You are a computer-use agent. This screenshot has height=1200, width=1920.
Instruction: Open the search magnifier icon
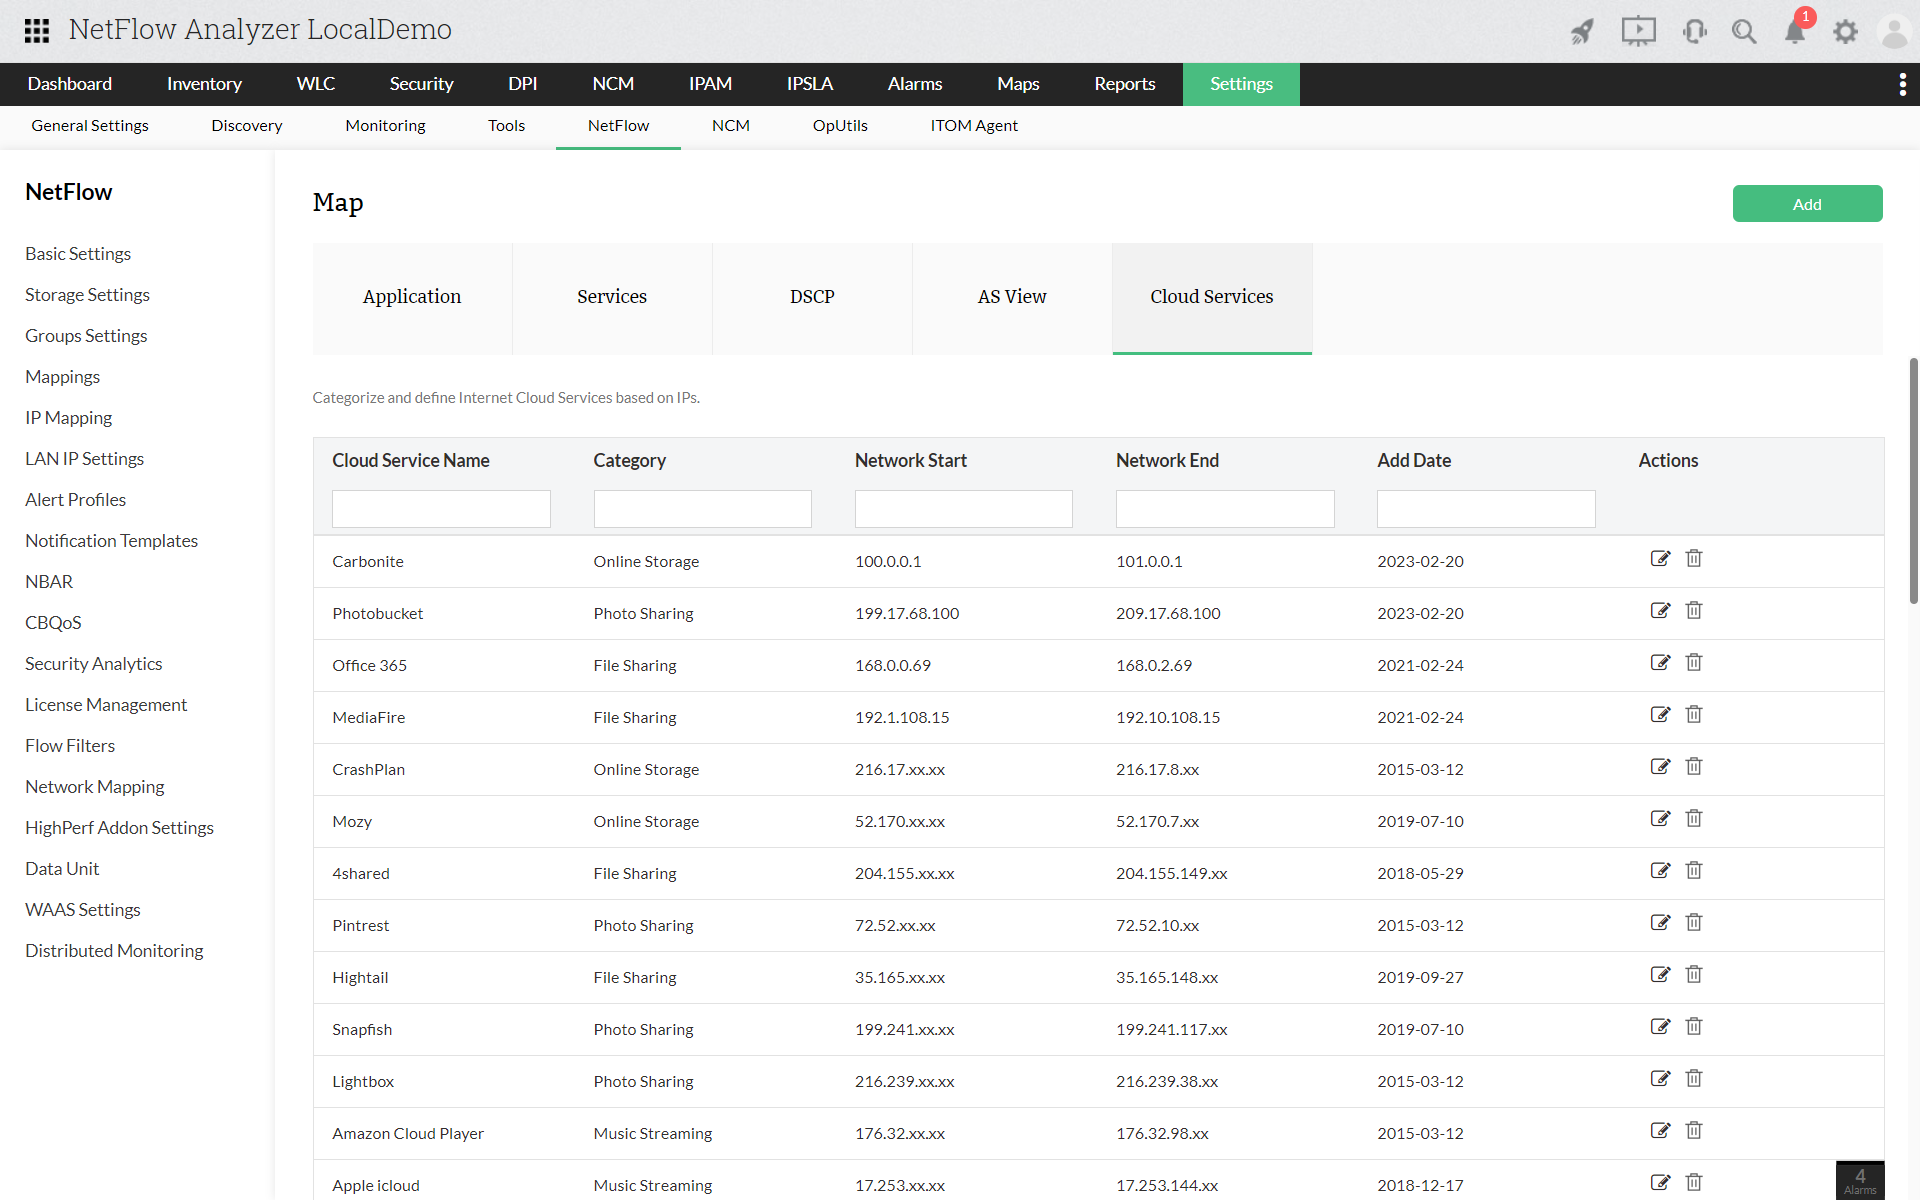pos(1744,32)
